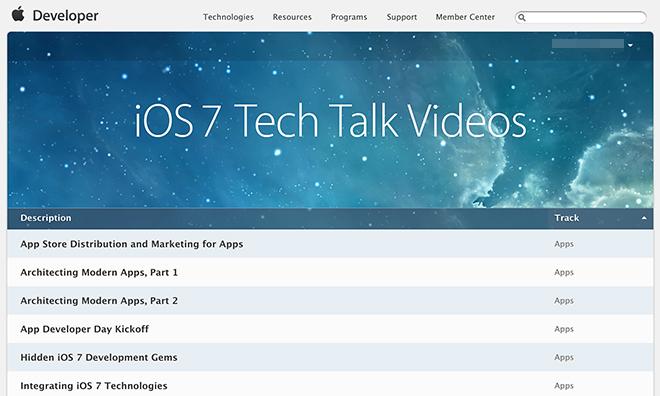This screenshot has width=660, height=396.
Task: Open App Store Distribution and Marketing for Apps
Action: (132, 244)
